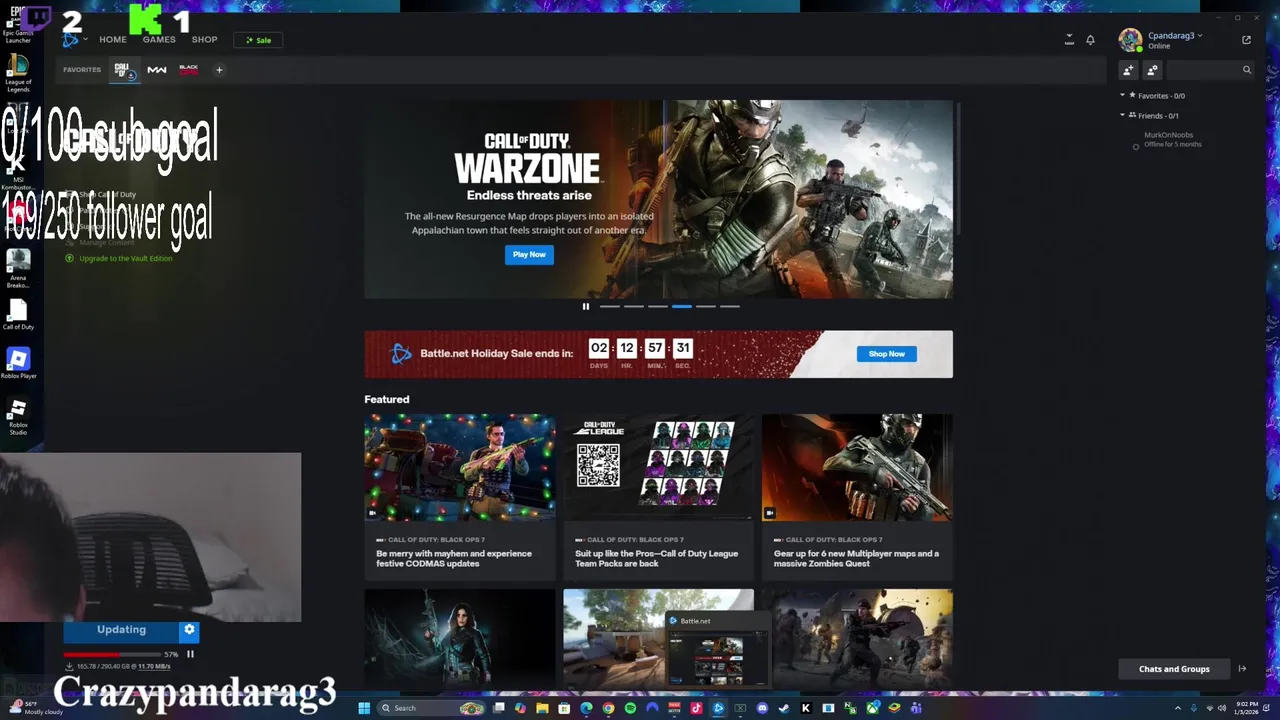Image resolution: width=1280 pixels, height=720 pixels.
Task: Open TikTok from the taskbar
Action: (x=696, y=708)
